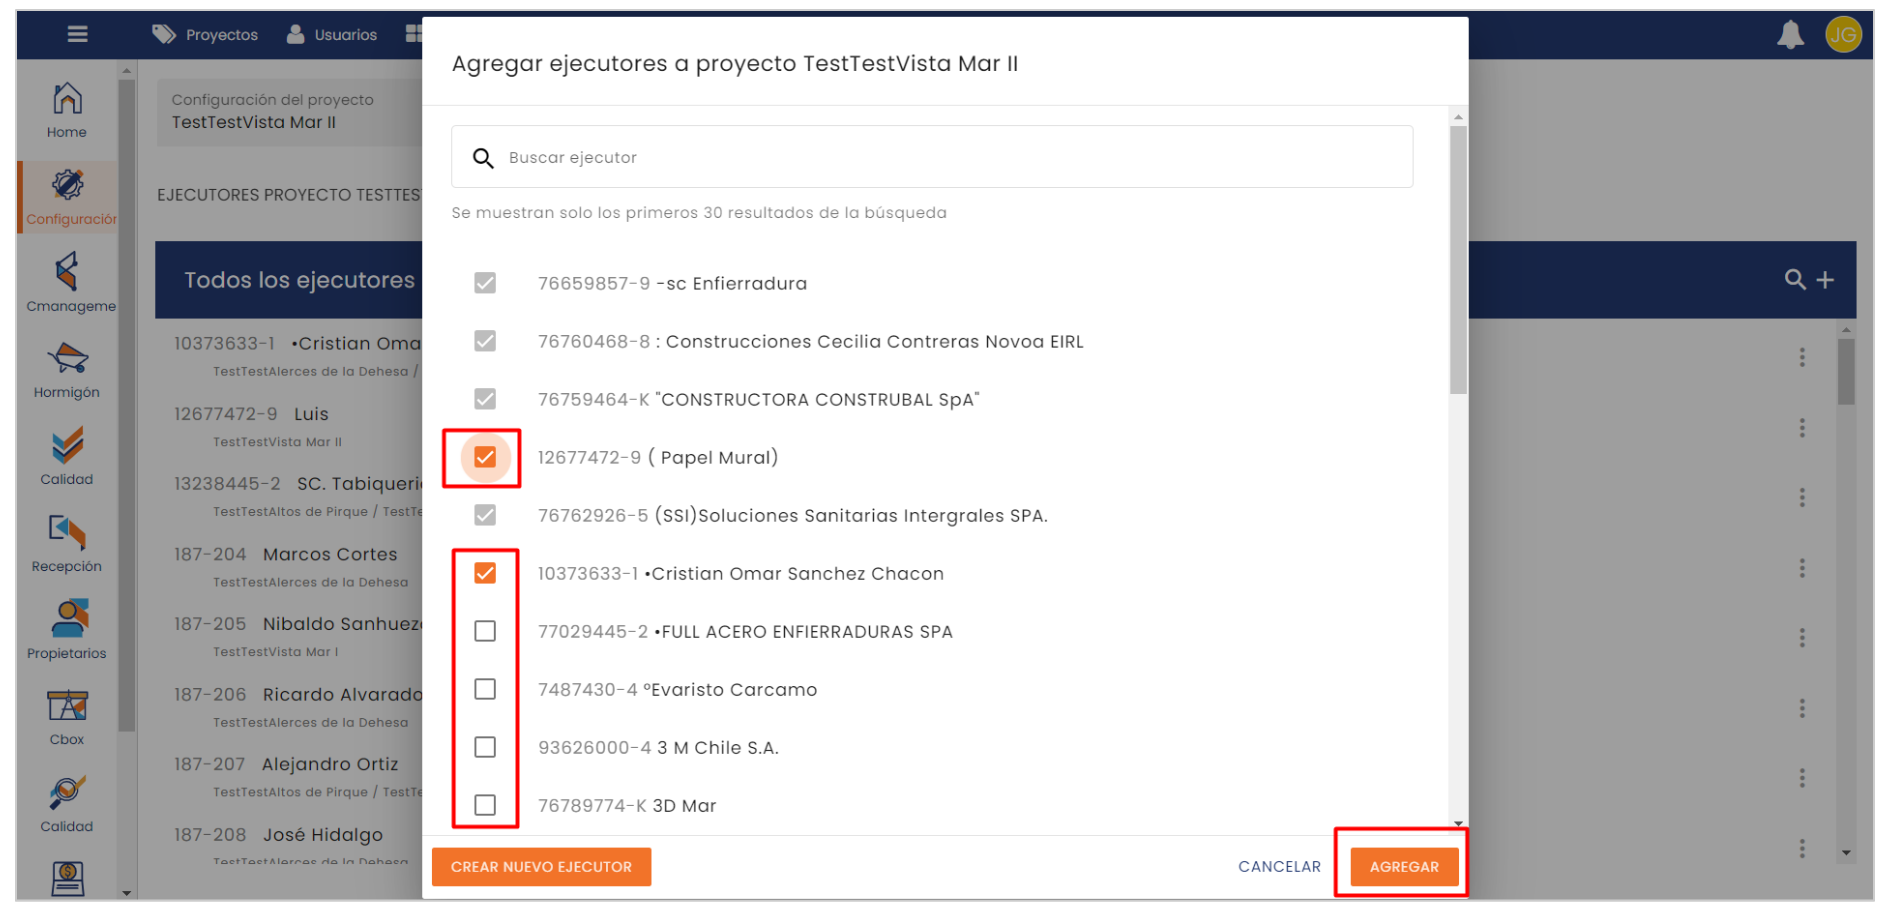Uncheck the Papel Mural checkbox
This screenshot has height=910, width=1878.
485,458
